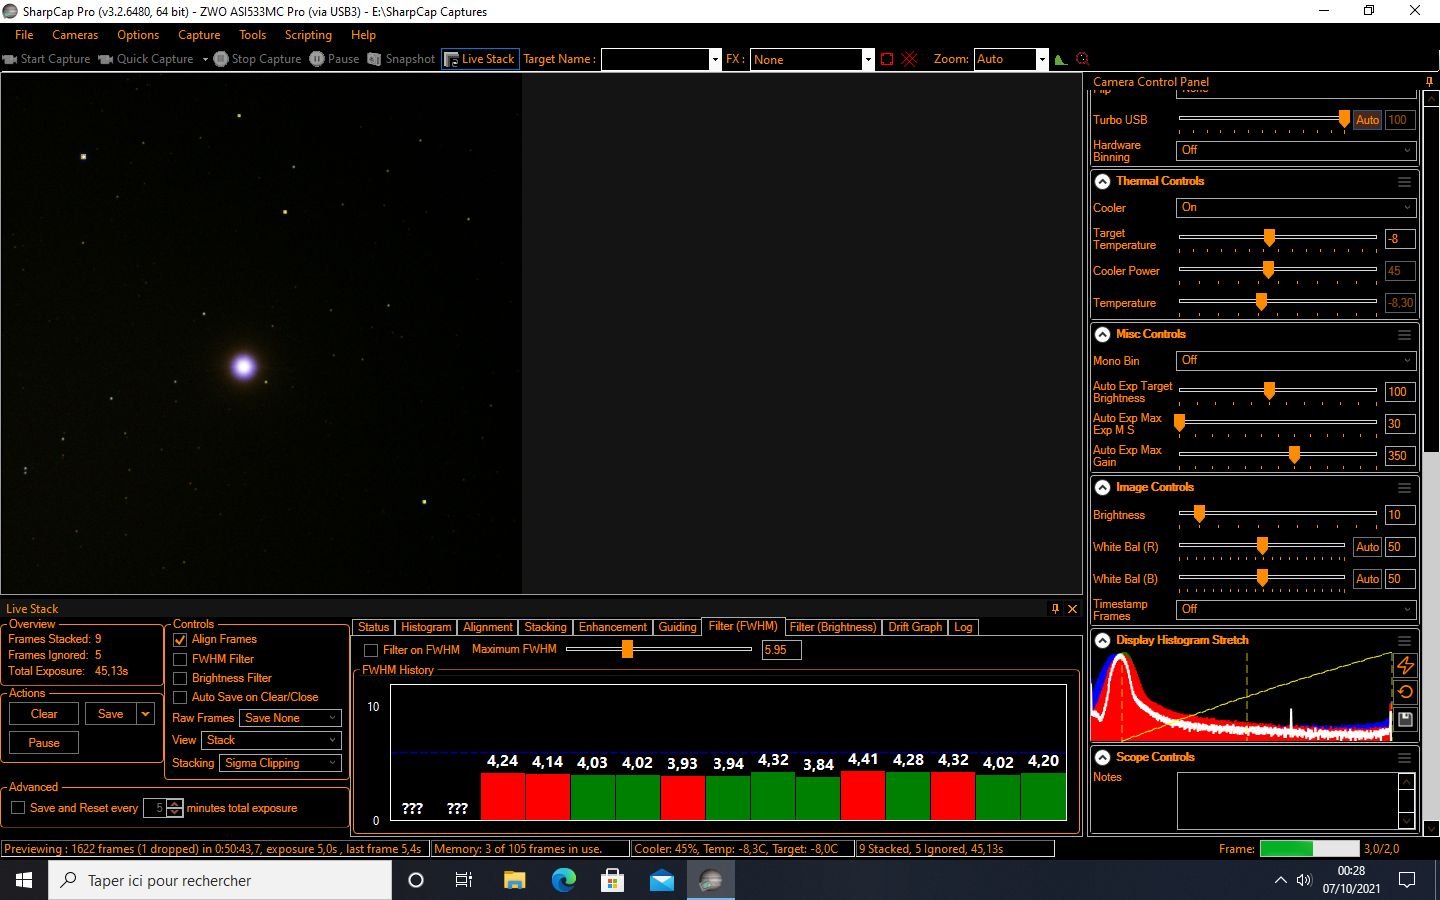This screenshot has height=900, width=1440.
Task: Click the Live Stack toolbar button
Action: click(x=480, y=59)
